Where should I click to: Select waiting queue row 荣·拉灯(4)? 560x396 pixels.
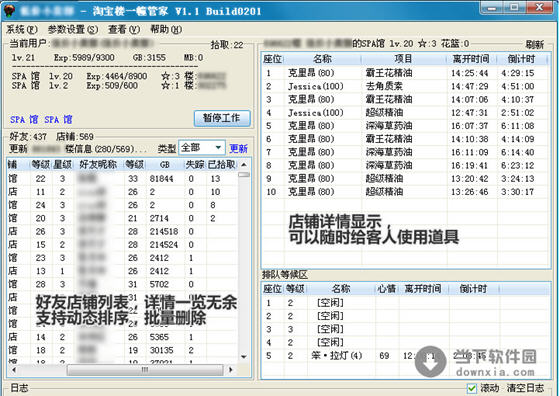(x=406, y=356)
